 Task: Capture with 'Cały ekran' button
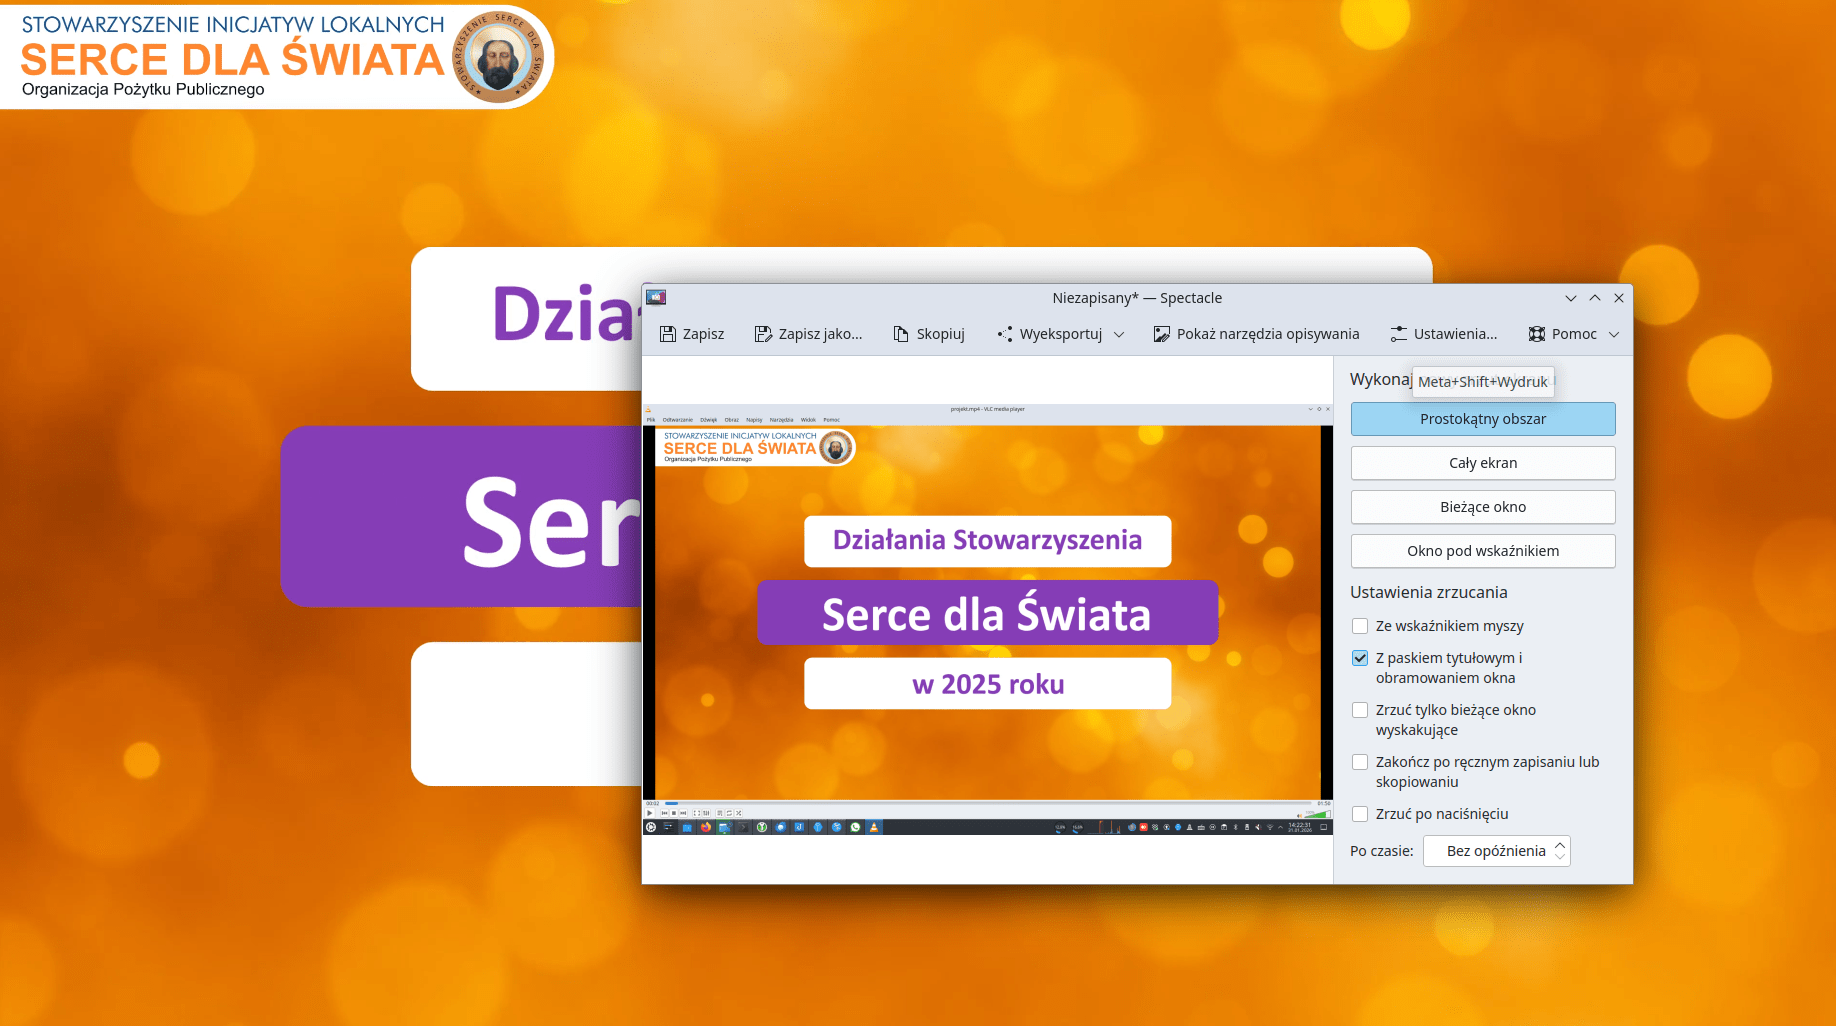pos(1482,463)
